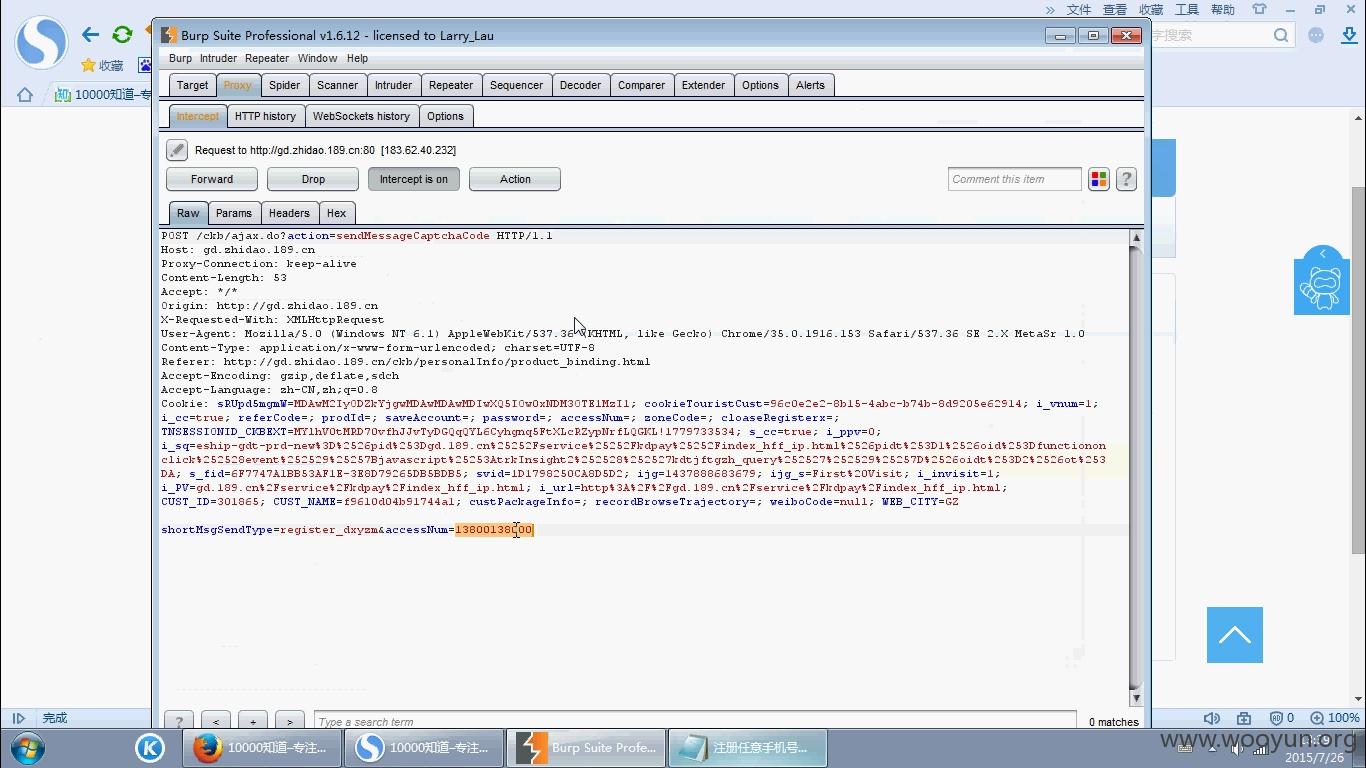Image resolution: width=1366 pixels, height=768 pixels.
Task: Click the request editor scroll up arrow
Action: (x=1136, y=238)
